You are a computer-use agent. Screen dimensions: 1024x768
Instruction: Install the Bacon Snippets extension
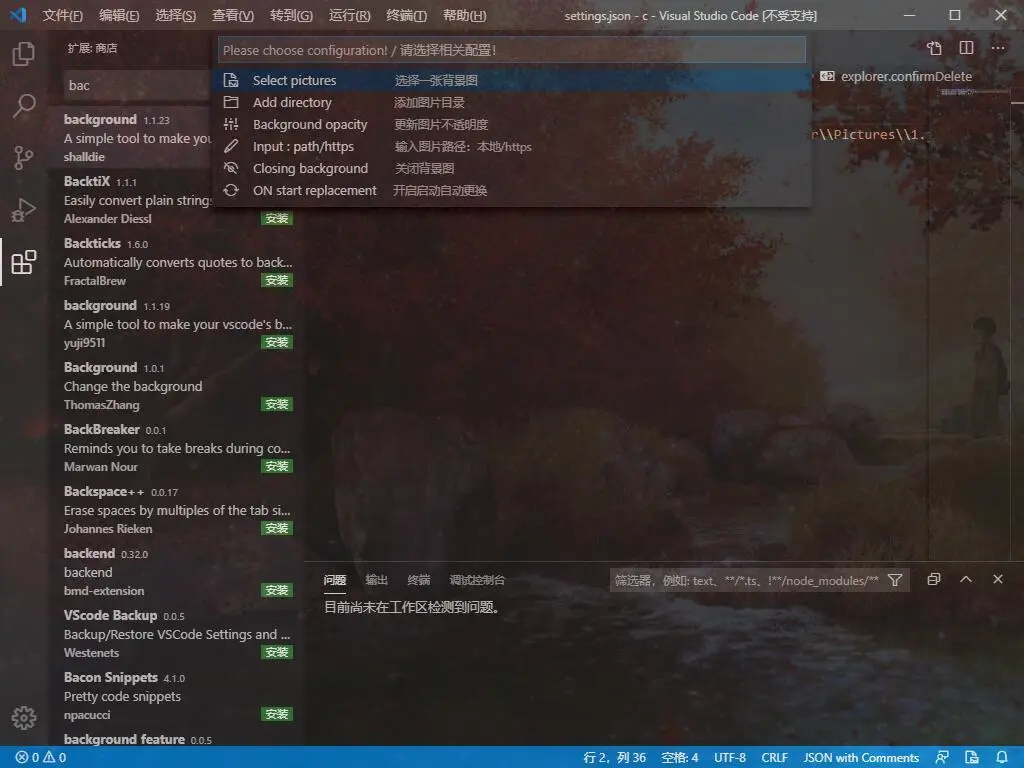[277, 714]
